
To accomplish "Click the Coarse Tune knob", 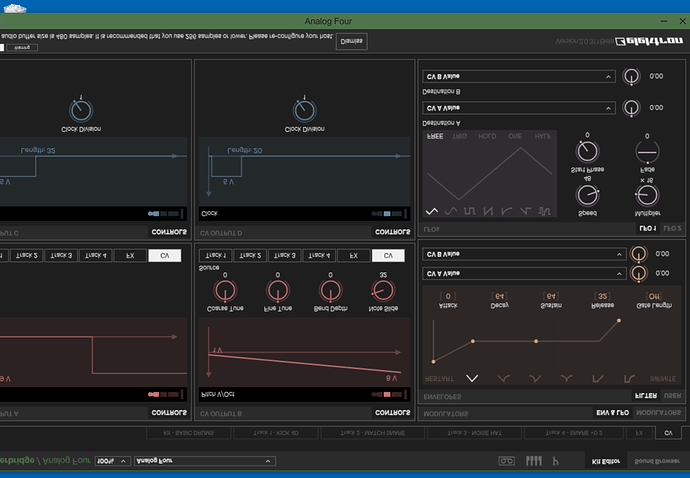I will (225, 291).
